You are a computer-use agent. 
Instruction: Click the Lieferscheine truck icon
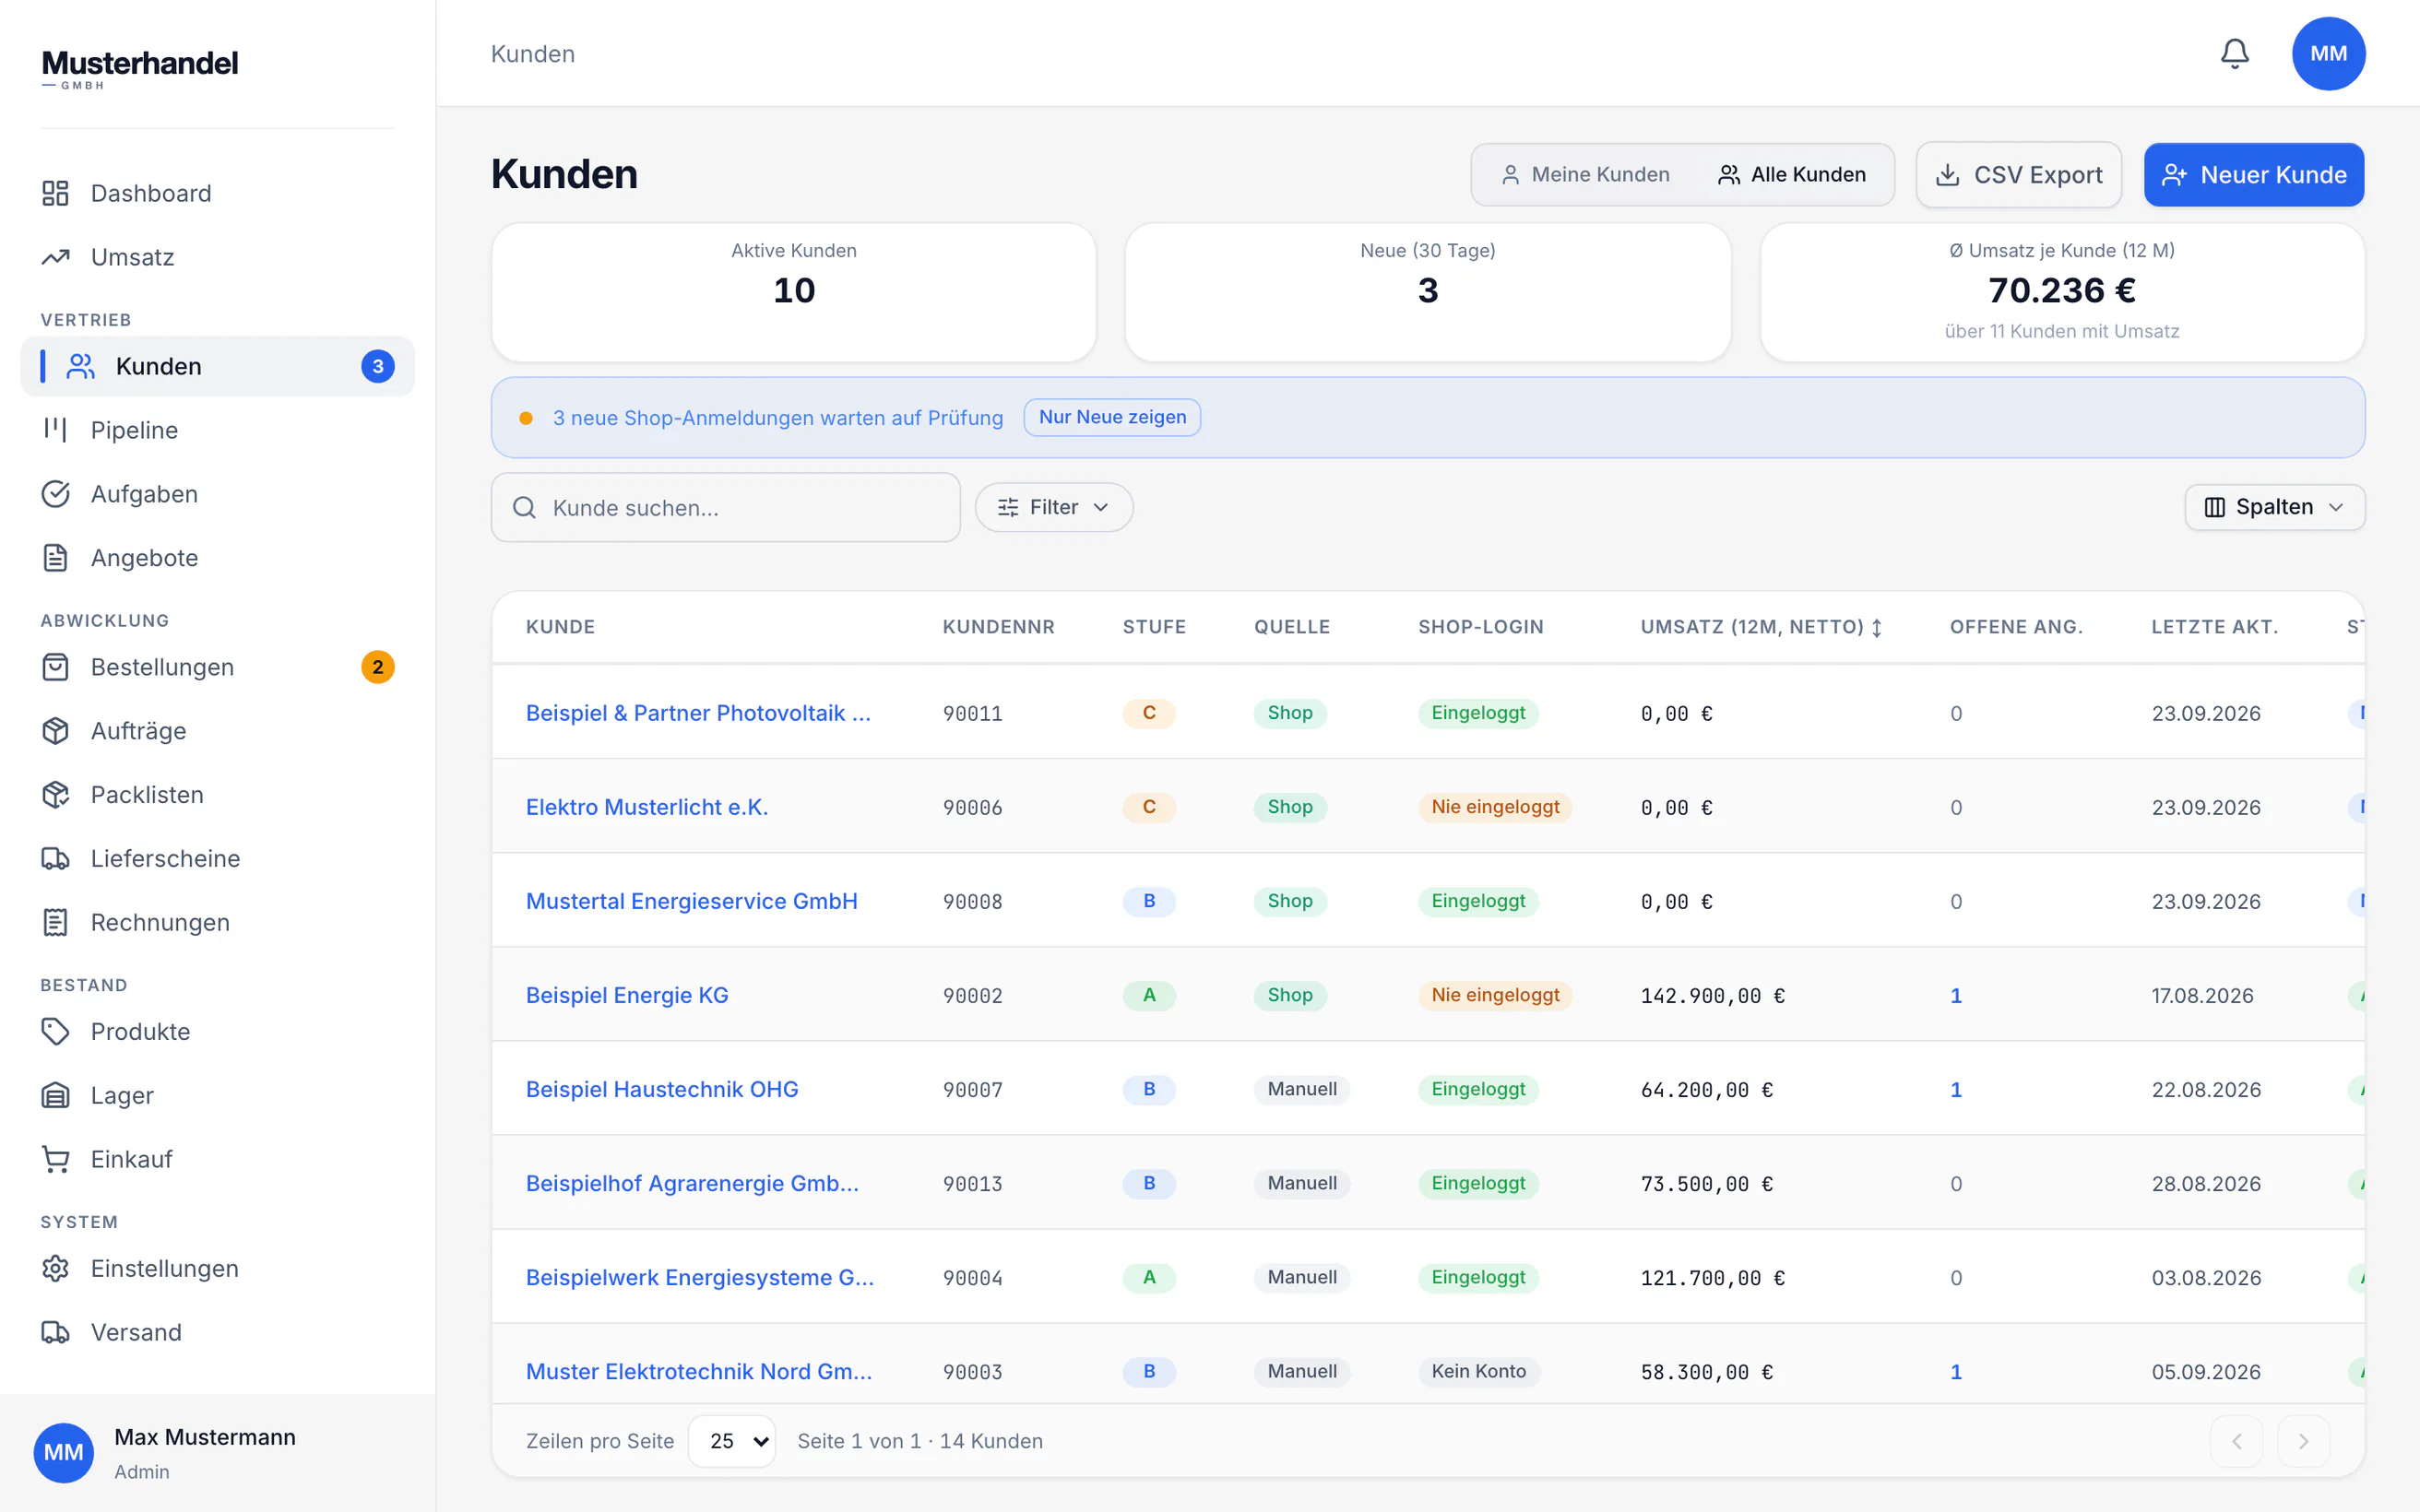click(56, 859)
